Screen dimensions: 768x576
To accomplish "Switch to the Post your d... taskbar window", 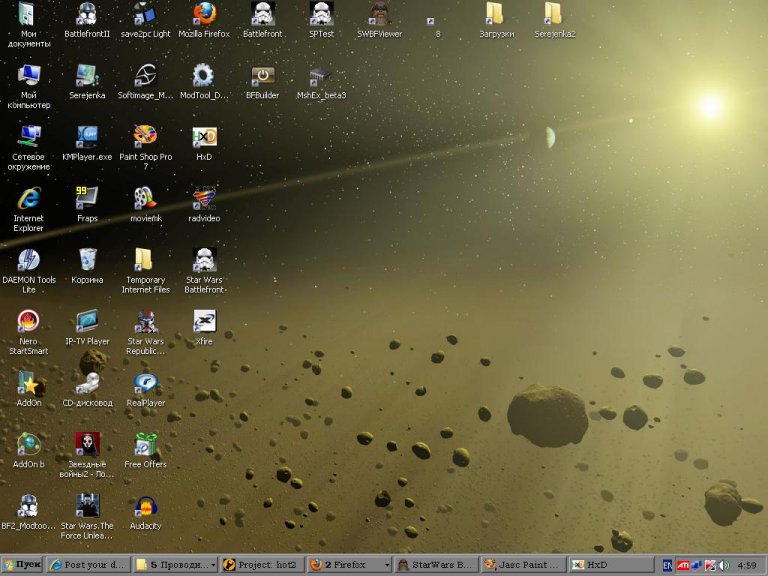I will [89, 565].
